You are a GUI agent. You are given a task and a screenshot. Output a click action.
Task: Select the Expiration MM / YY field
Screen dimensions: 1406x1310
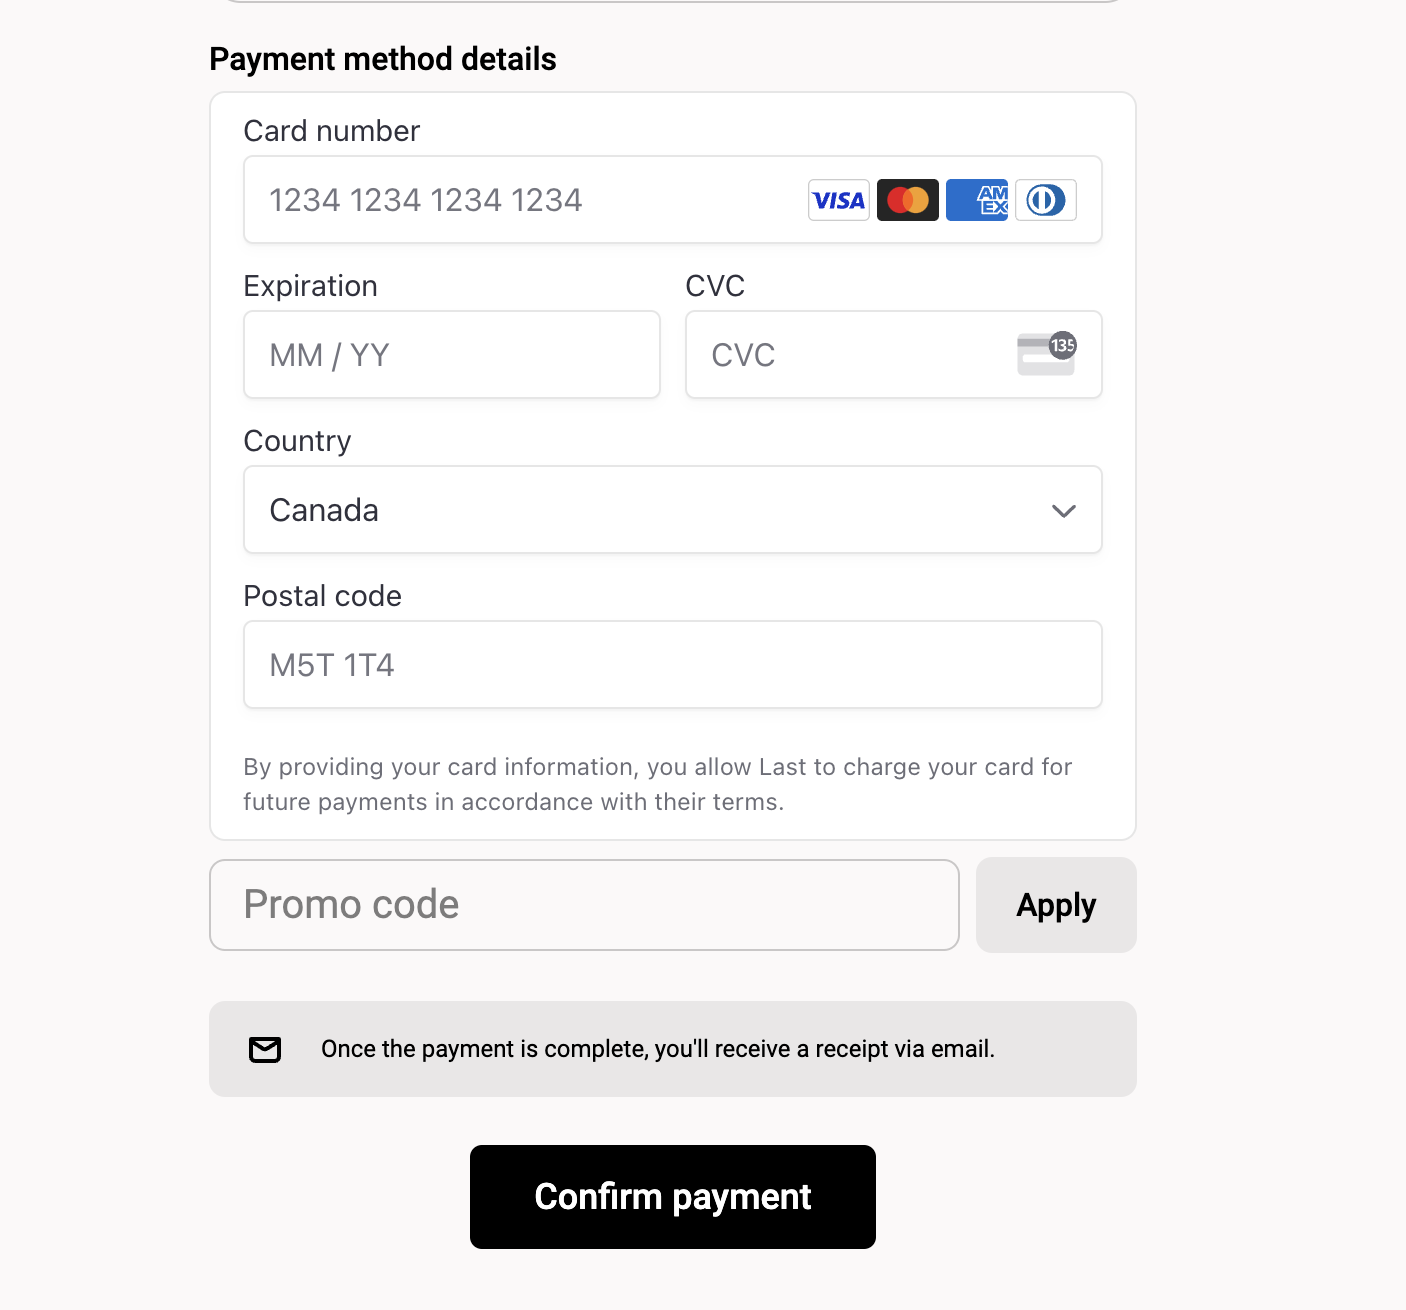tap(452, 355)
